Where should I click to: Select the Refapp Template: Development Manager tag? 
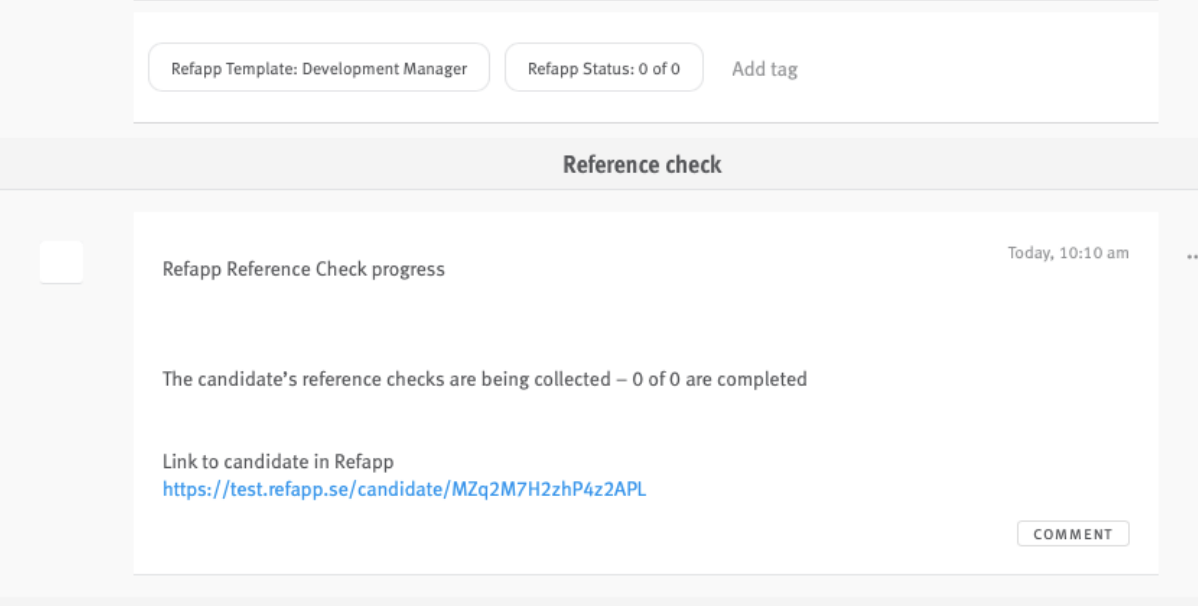pyautogui.click(x=319, y=68)
